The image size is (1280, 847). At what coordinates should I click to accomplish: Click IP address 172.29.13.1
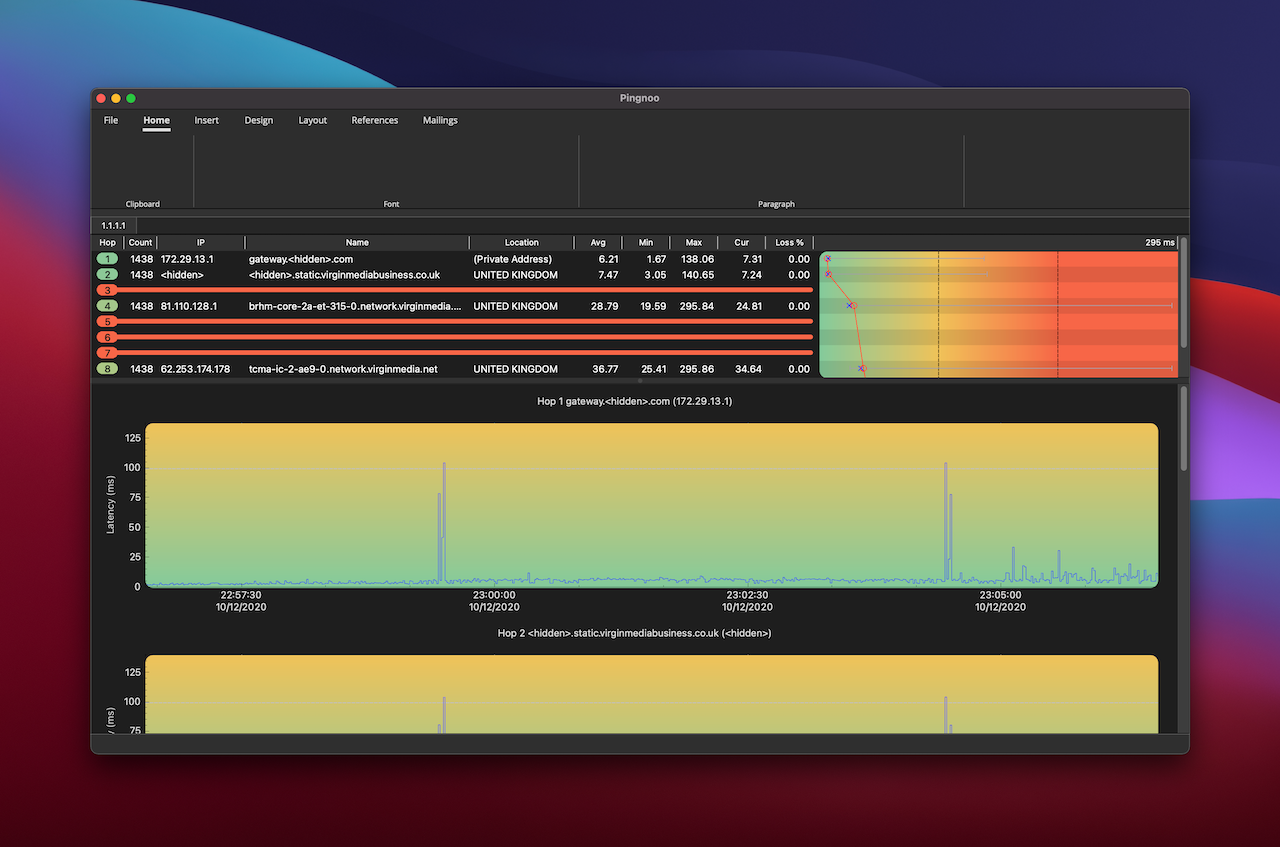click(x=187, y=259)
